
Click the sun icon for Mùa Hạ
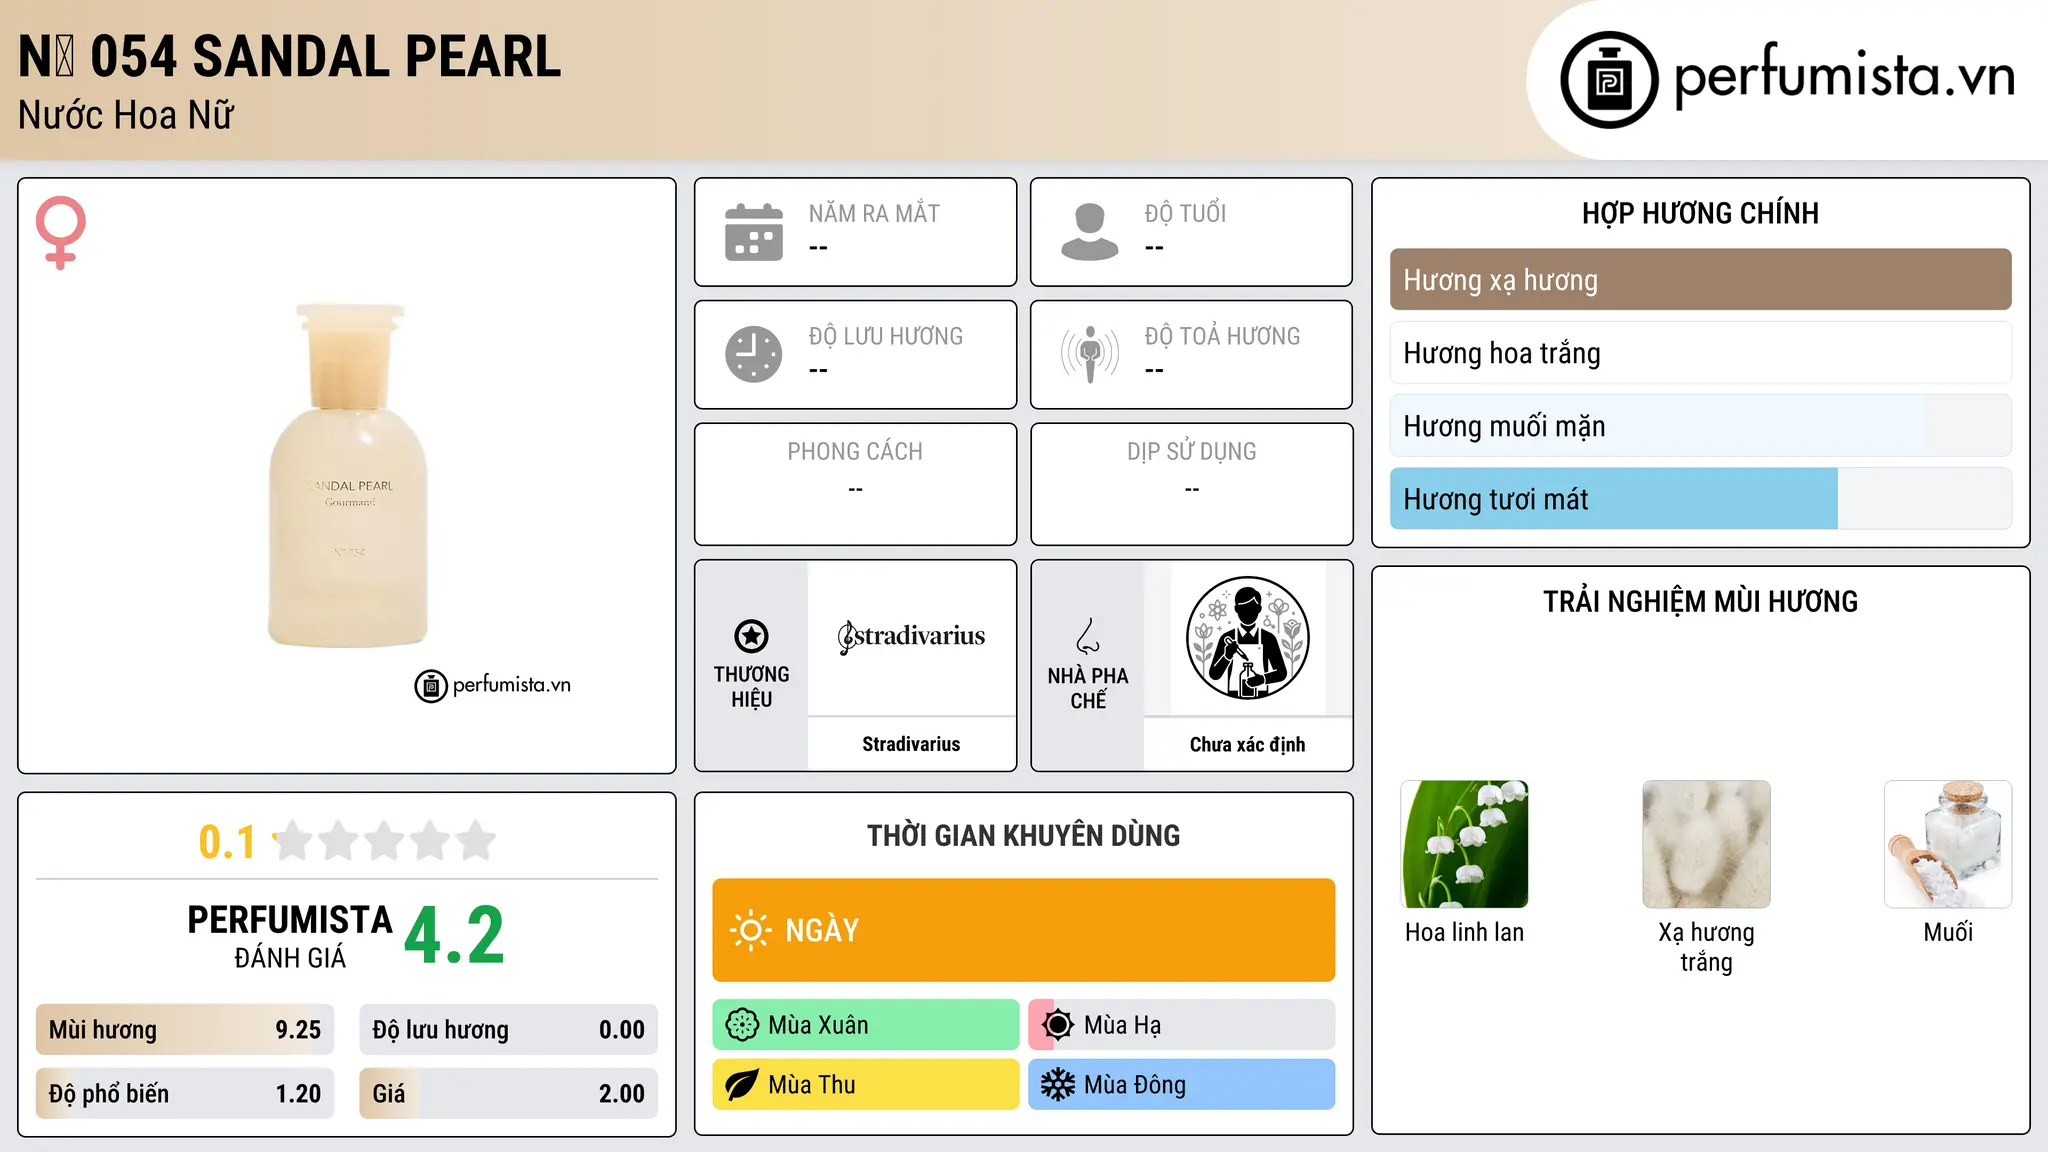tap(1058, 1025)
